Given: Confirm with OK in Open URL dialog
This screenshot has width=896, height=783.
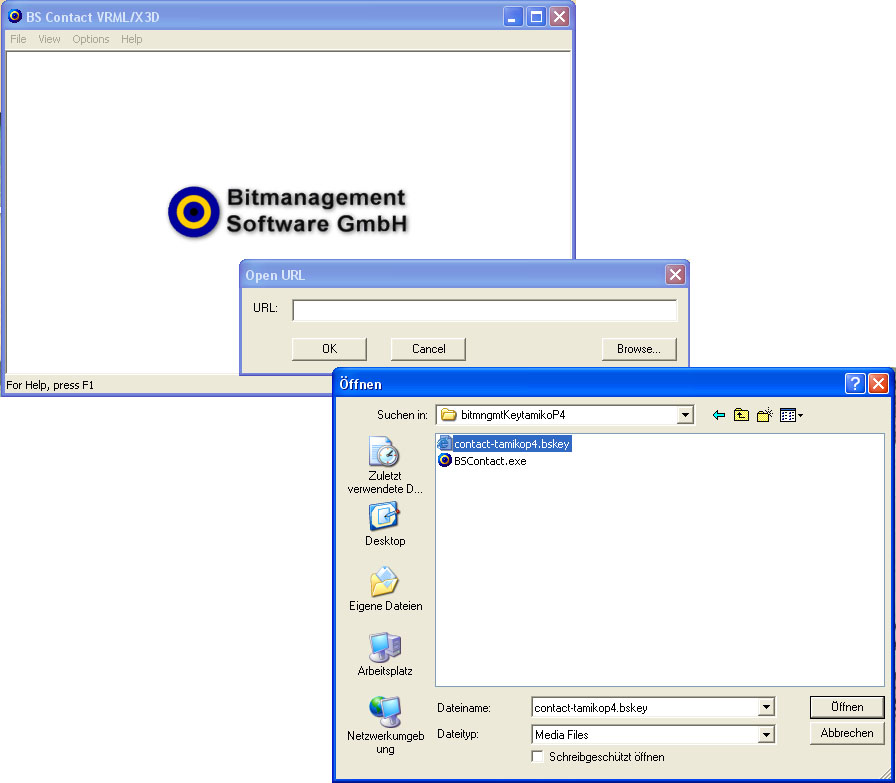Looking at the screenshot, I should pyautogui.click(x=329, y=349).
